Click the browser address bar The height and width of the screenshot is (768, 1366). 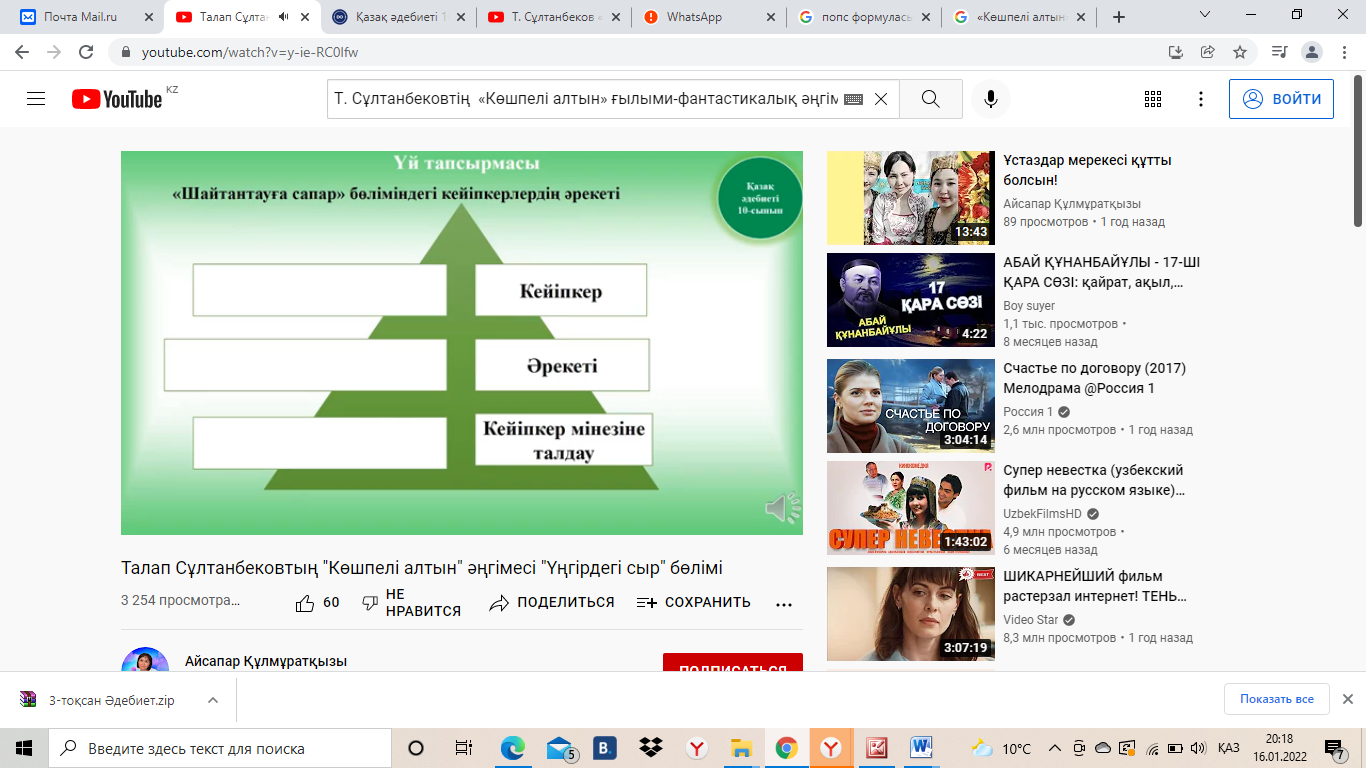[x=640, y=52]
